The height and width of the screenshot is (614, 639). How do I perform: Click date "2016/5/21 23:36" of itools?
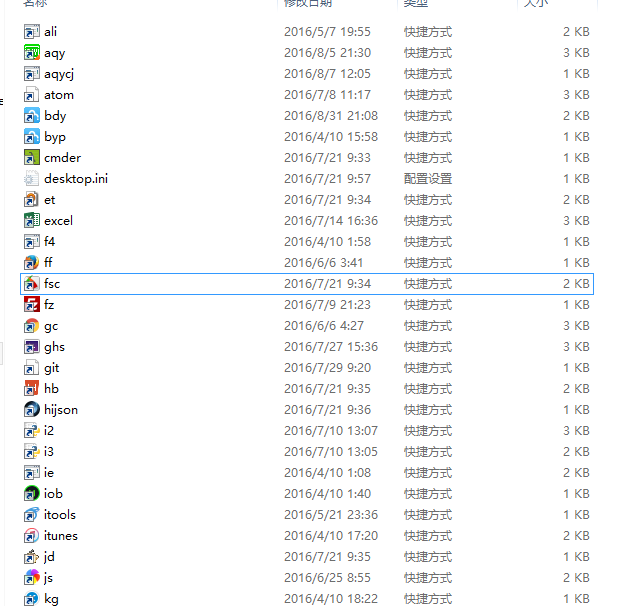pyautogui.click(x=331, y=515)
